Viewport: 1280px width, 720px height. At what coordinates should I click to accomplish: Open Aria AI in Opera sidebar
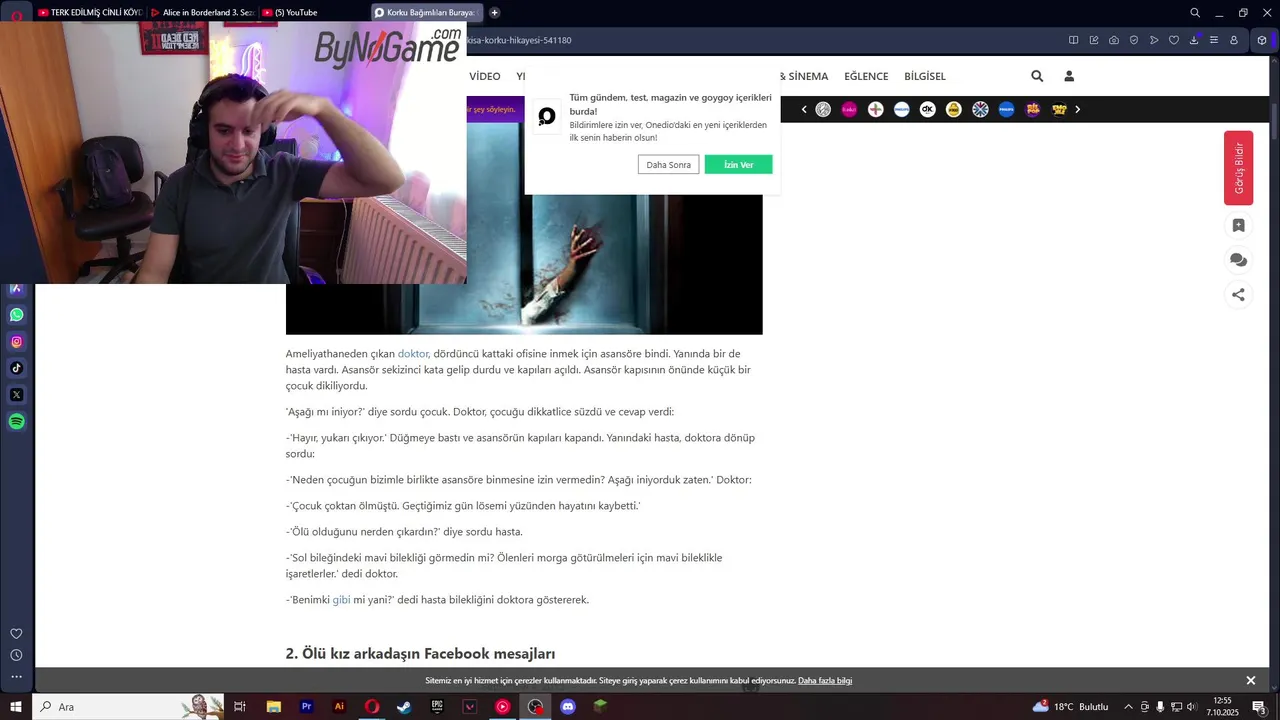pyautogui.click(x=16, y=288)
